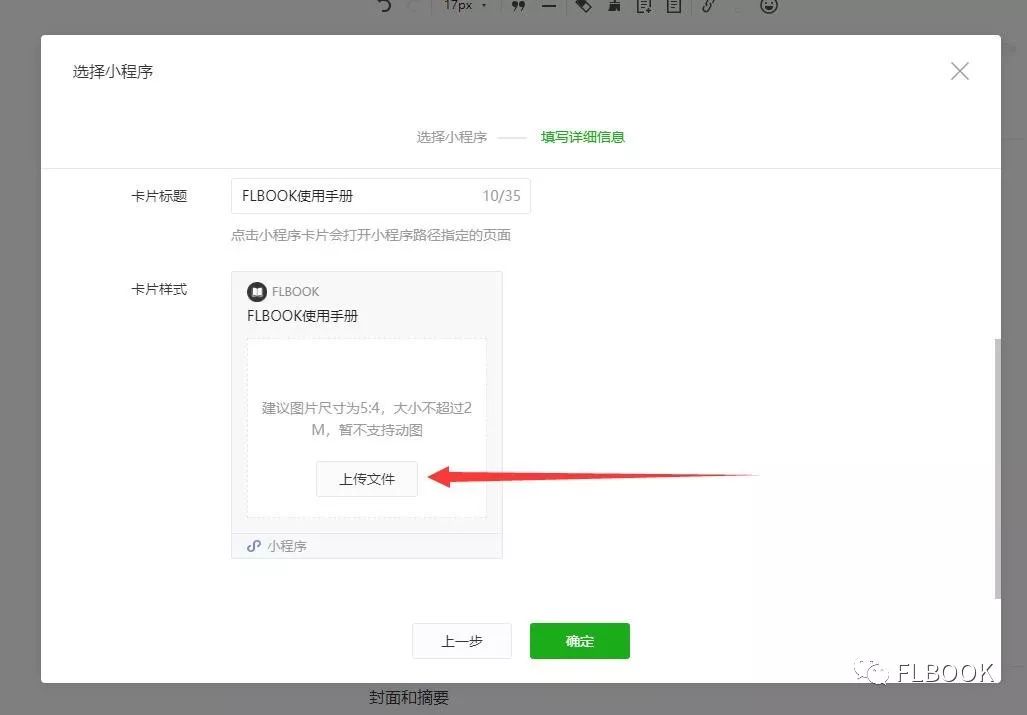The width and height of the screenshot is (1027, 715).
Task: Click the 确定 confirm button
Action: click(580, 640)
